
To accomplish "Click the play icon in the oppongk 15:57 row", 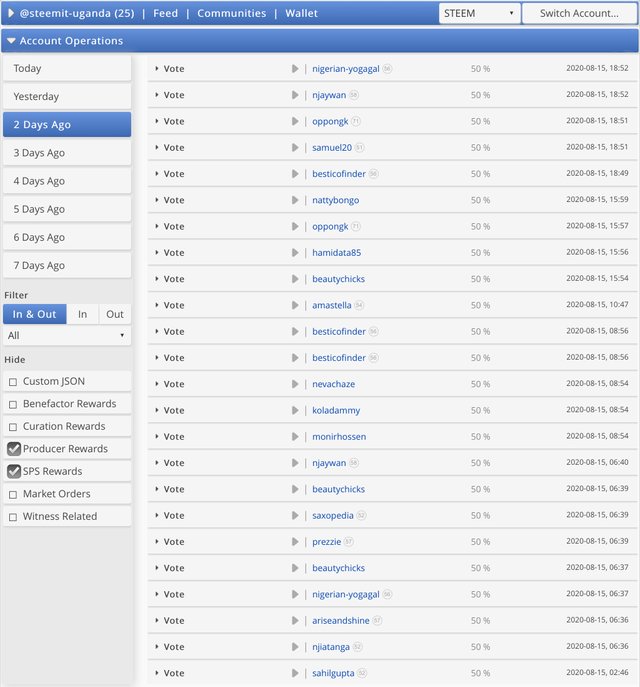I will (x=295, y=227).
